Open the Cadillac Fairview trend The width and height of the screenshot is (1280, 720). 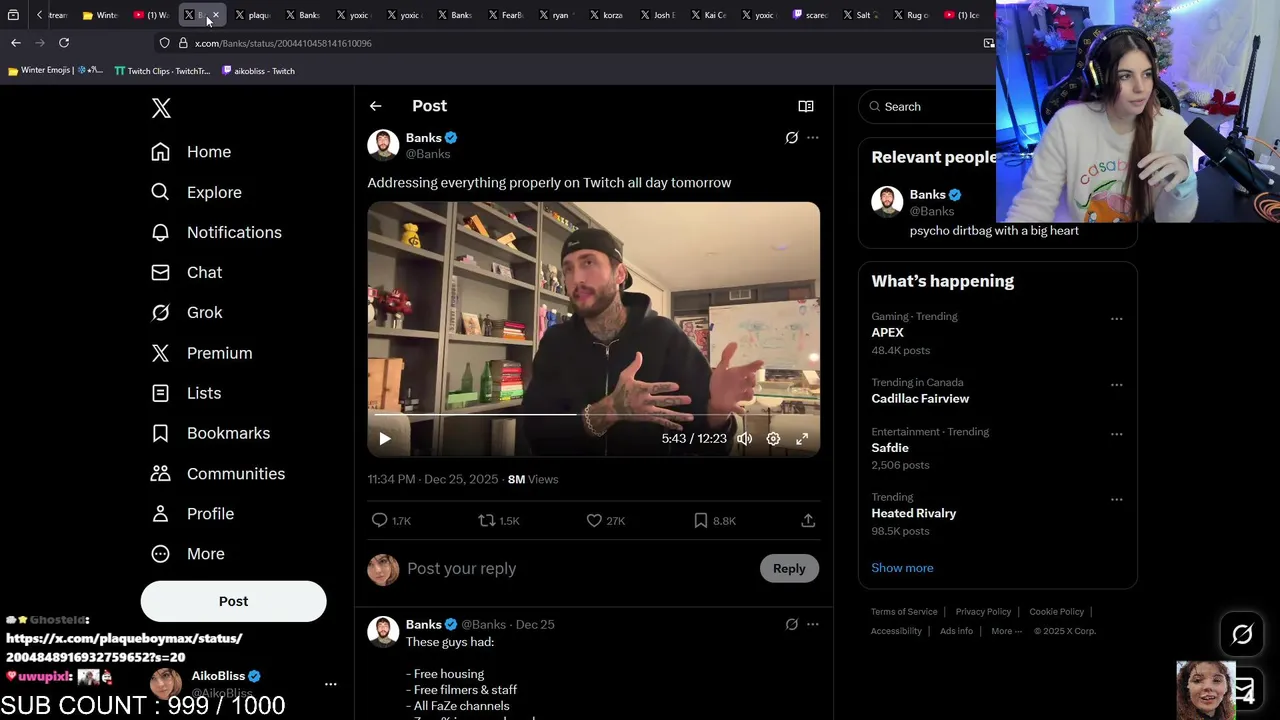[920, 398]
